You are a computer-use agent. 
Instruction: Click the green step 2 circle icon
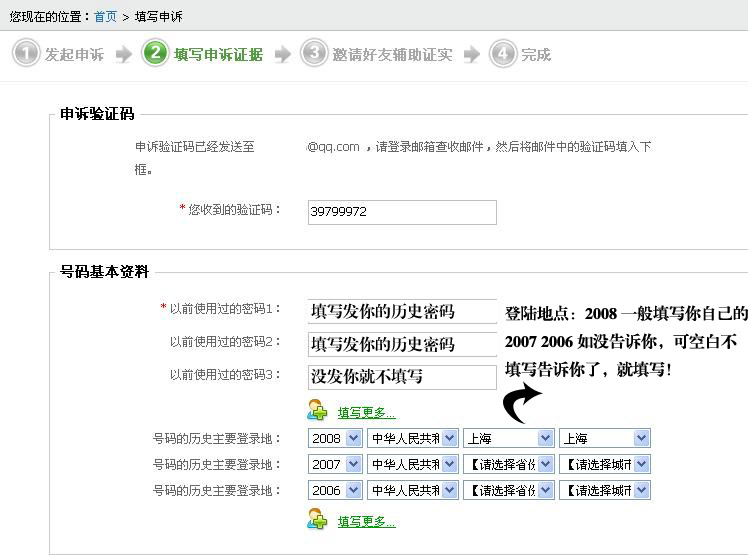155,53
